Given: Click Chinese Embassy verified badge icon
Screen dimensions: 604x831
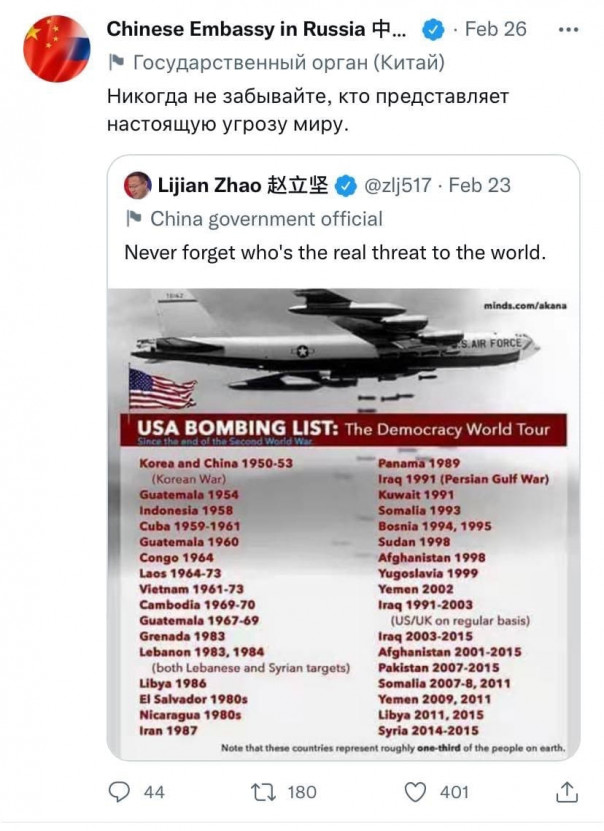Looking at the screenshot, I should point(431,29).
